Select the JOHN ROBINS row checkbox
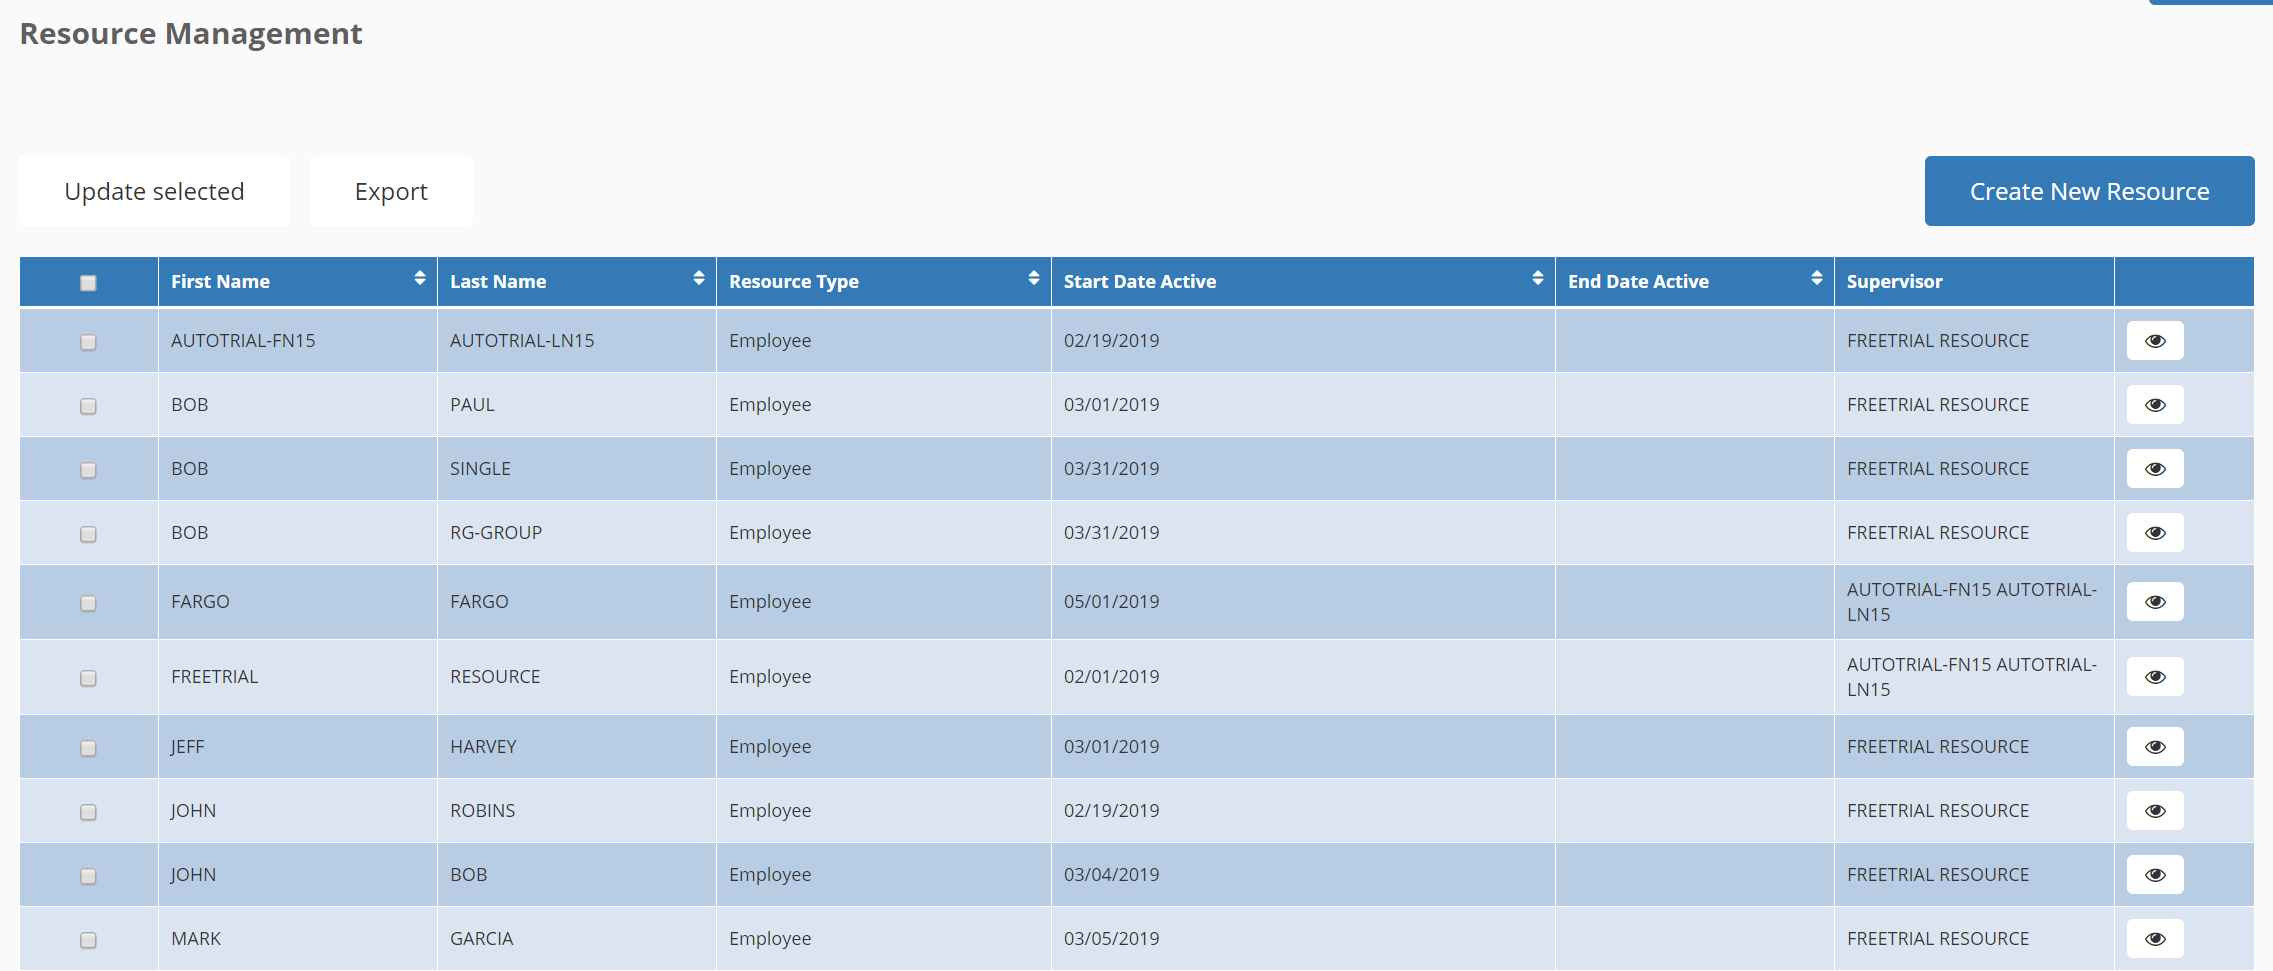 (88, 812)
